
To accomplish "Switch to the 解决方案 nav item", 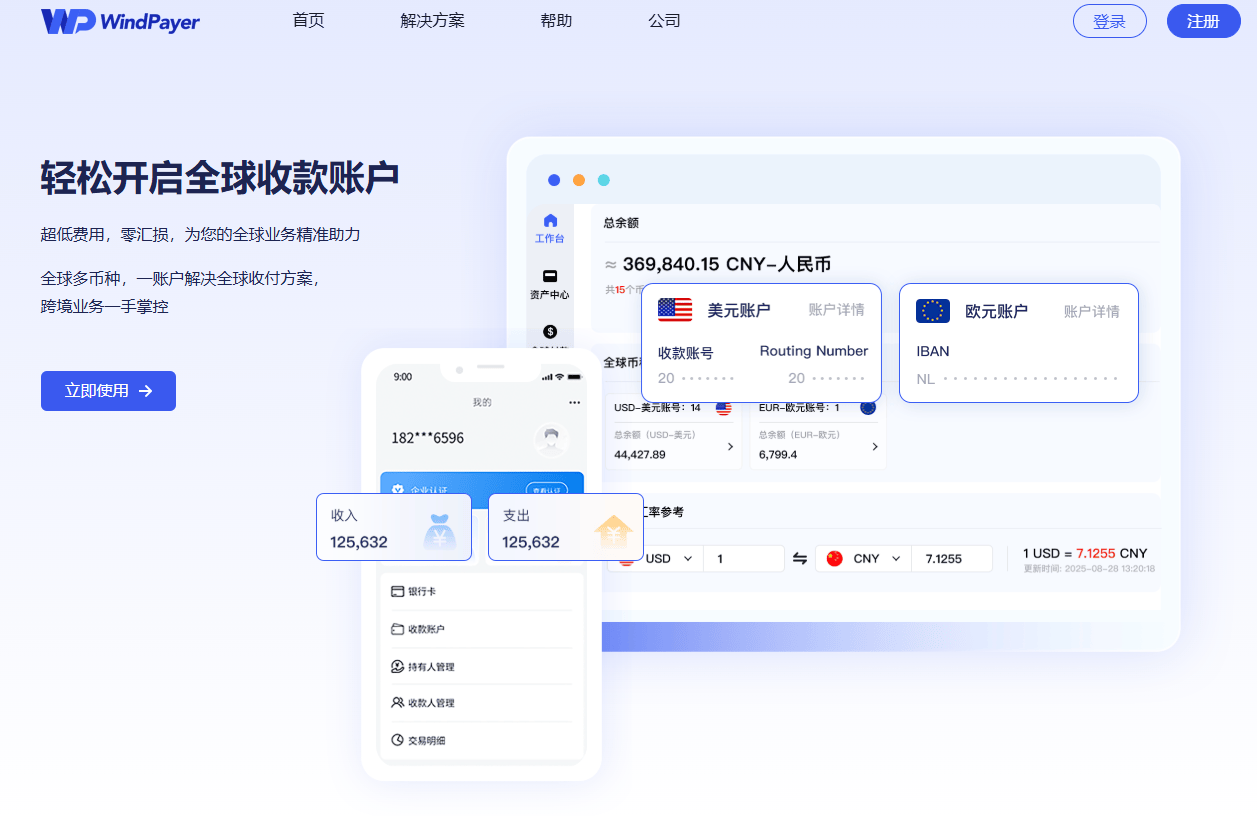I will tap(432, 20).
